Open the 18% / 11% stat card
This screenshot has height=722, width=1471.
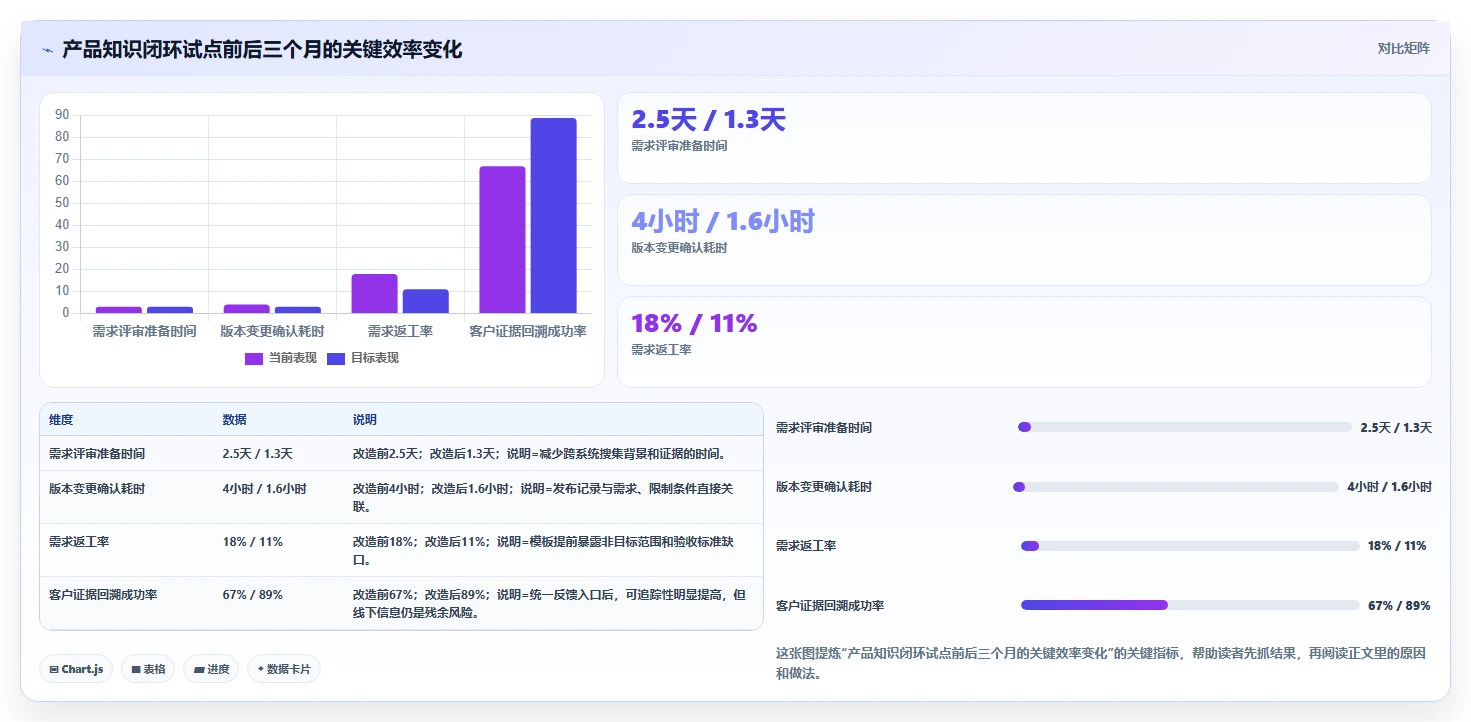point(1024,342)
